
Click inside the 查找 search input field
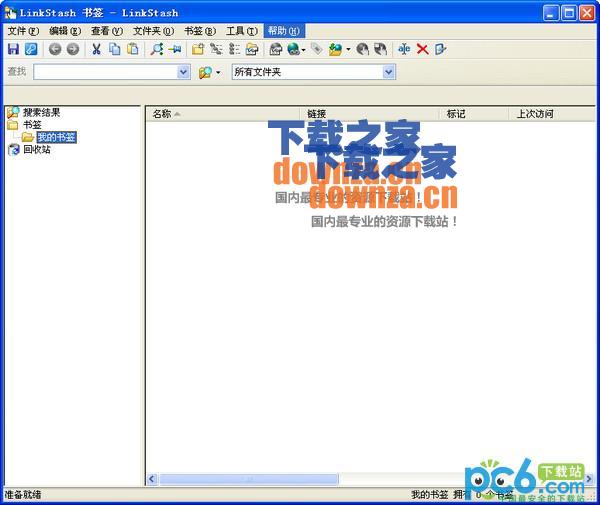click(x=106, y=72)
